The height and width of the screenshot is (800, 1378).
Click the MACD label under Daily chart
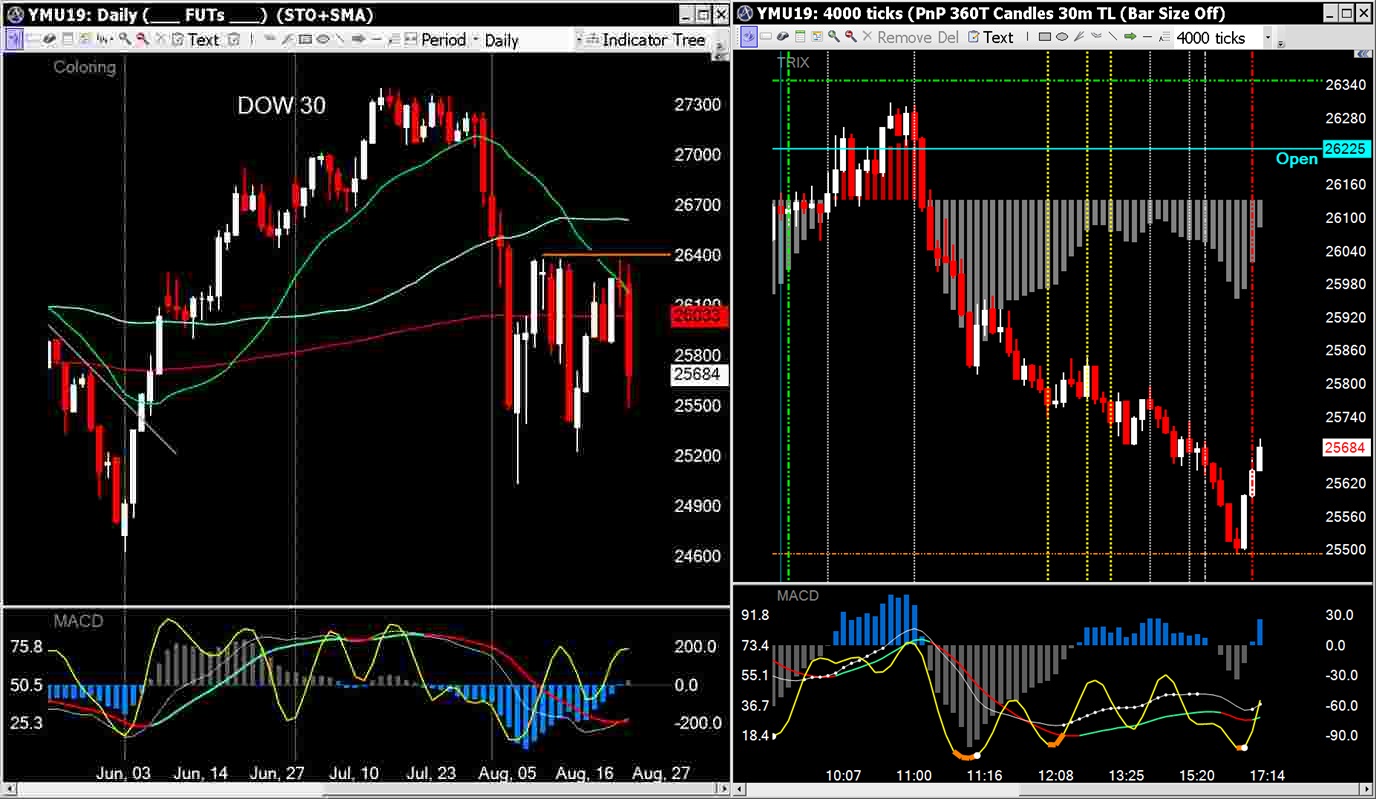(79, 621)
